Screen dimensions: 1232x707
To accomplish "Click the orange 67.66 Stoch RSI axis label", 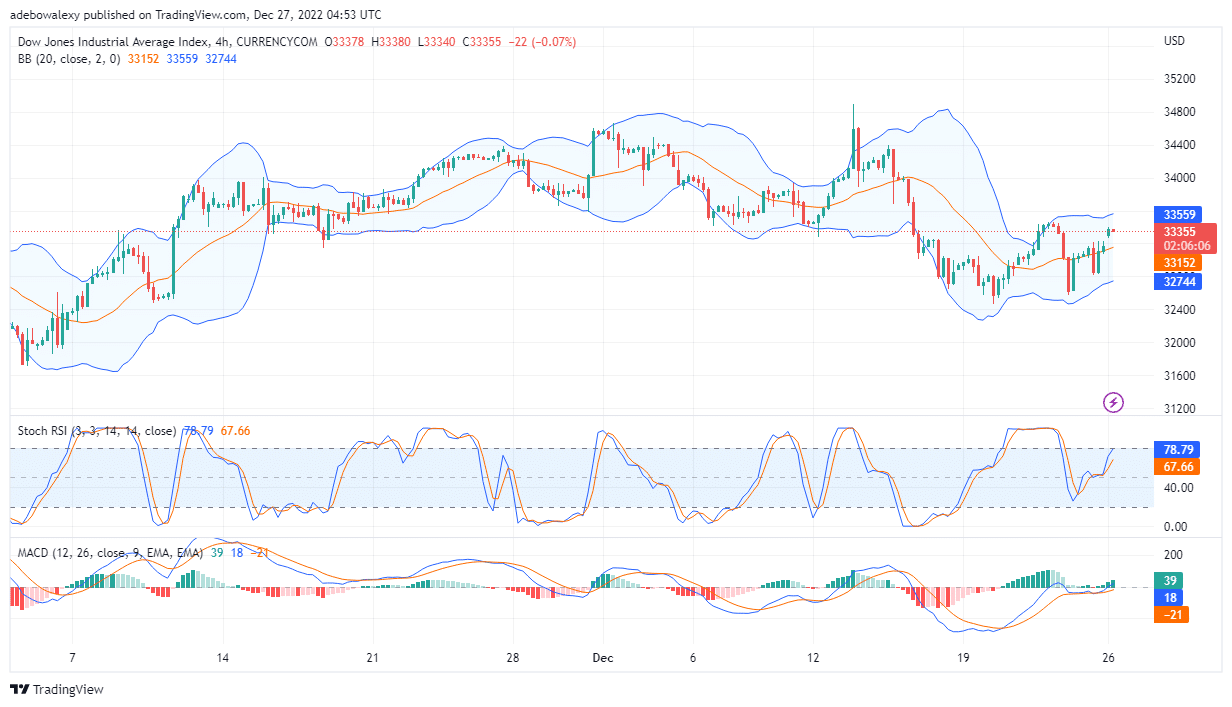I will (1177, 467).
